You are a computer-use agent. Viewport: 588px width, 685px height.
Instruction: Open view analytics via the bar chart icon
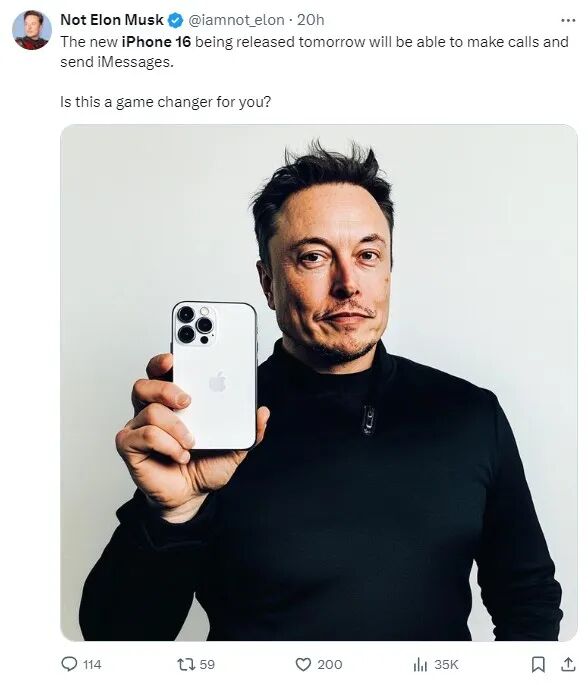(420, 665)
